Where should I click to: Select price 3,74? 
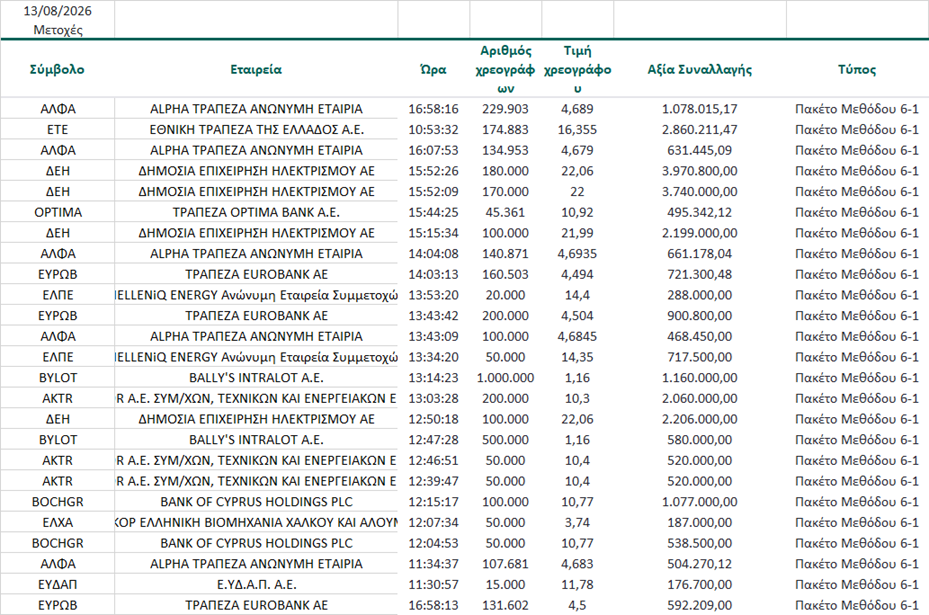(578, 523)
